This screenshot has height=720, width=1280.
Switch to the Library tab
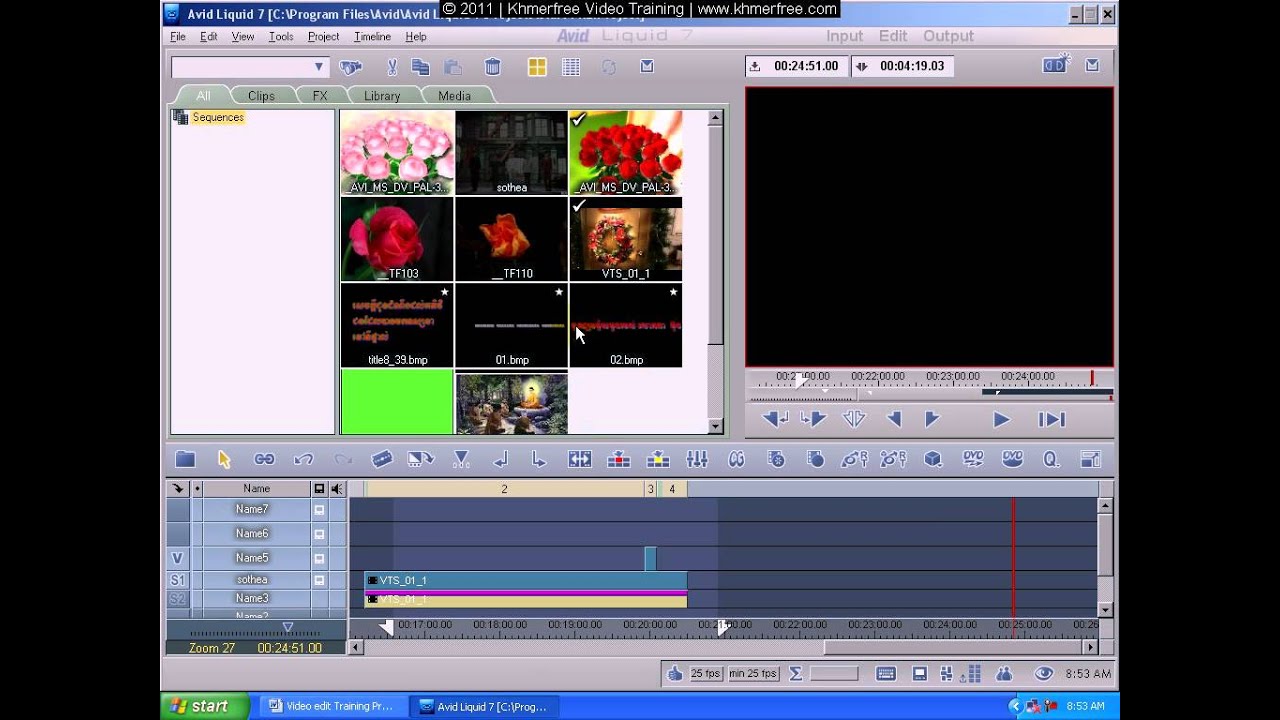tap(382, 96)
